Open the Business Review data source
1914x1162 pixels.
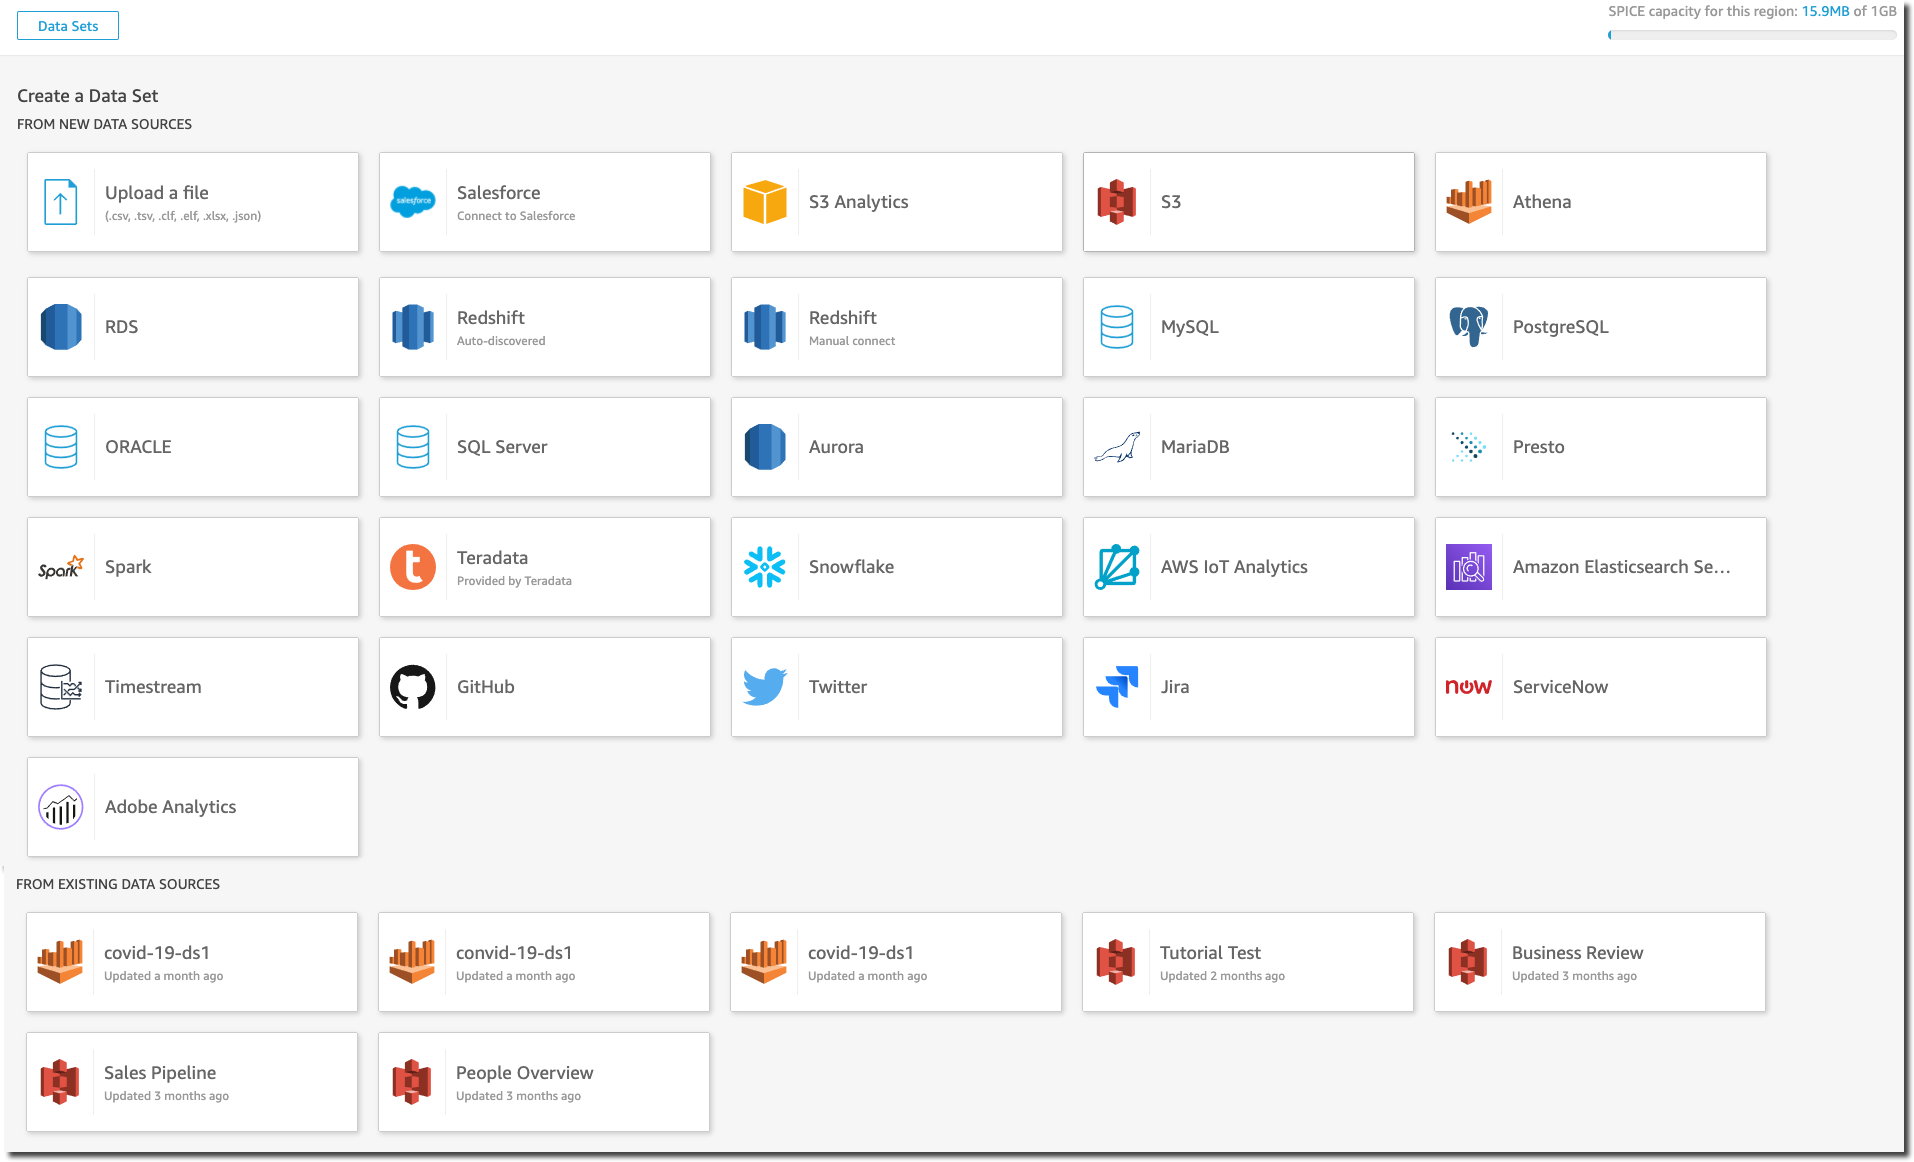pyautogui.click(x=1600, y=962)
